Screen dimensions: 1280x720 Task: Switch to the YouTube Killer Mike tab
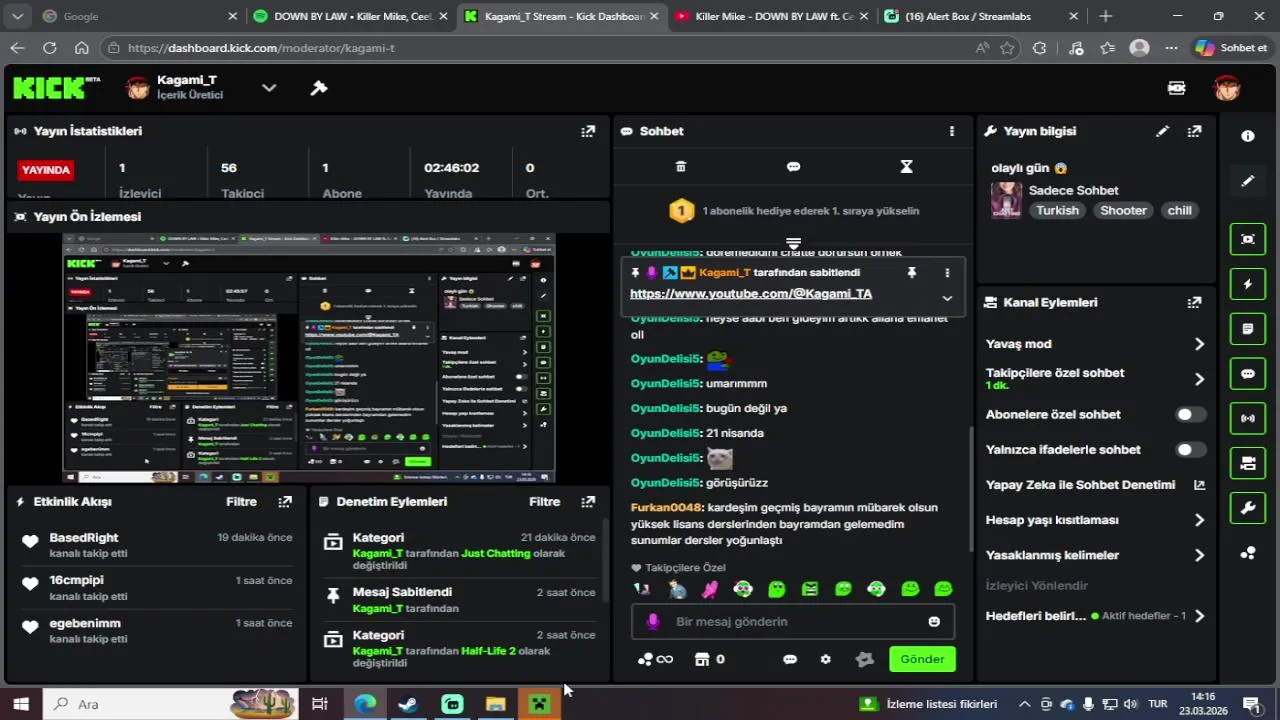771,16
